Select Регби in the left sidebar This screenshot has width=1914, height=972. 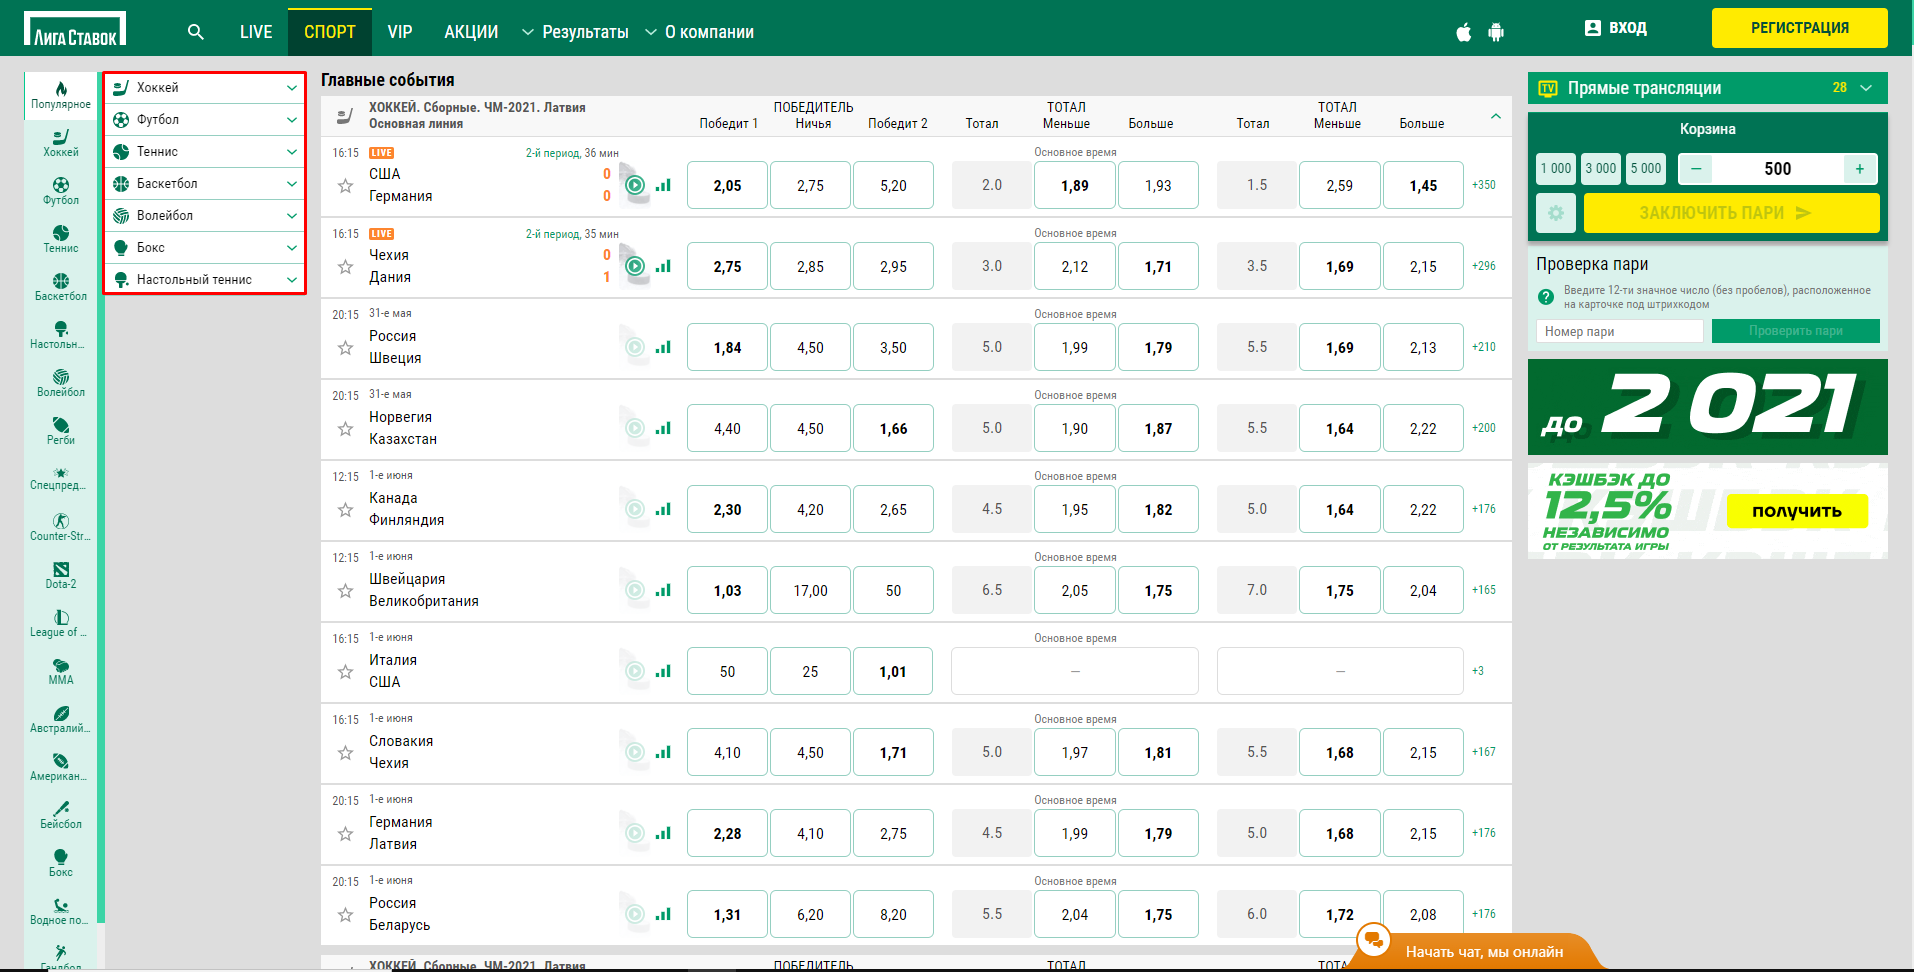coord(61,431)
